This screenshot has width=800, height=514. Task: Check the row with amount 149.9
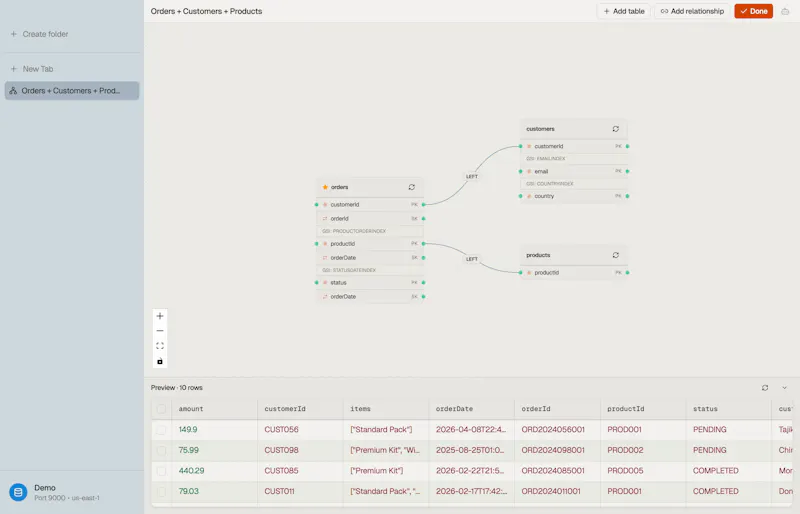[x=161, y=430]
